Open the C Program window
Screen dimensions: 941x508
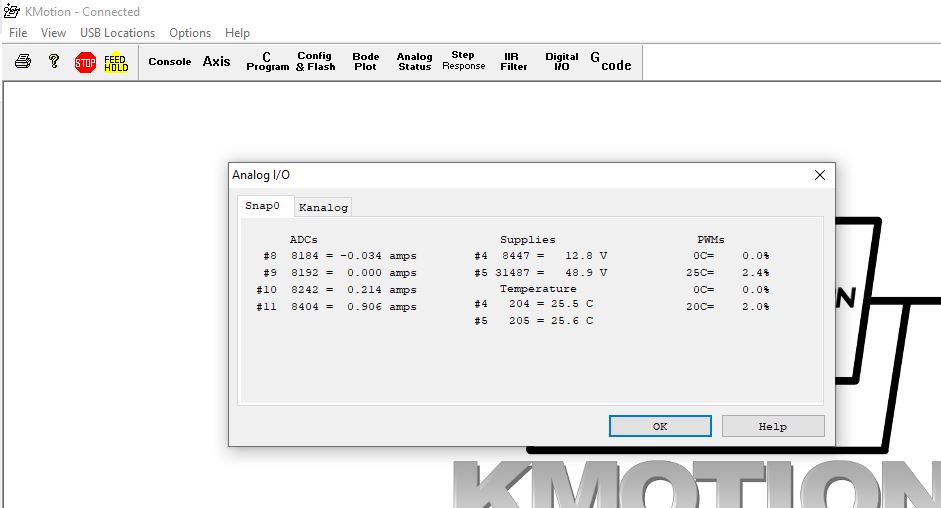(267, 62)
